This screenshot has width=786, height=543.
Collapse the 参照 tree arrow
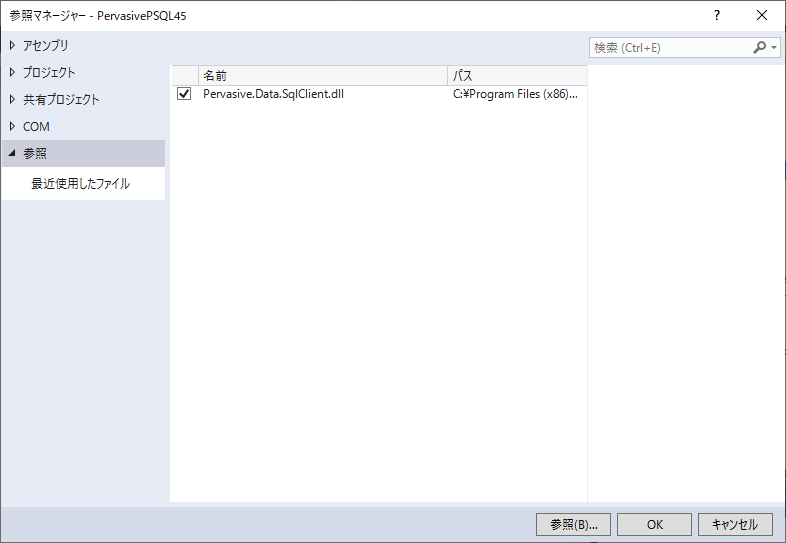13,153
